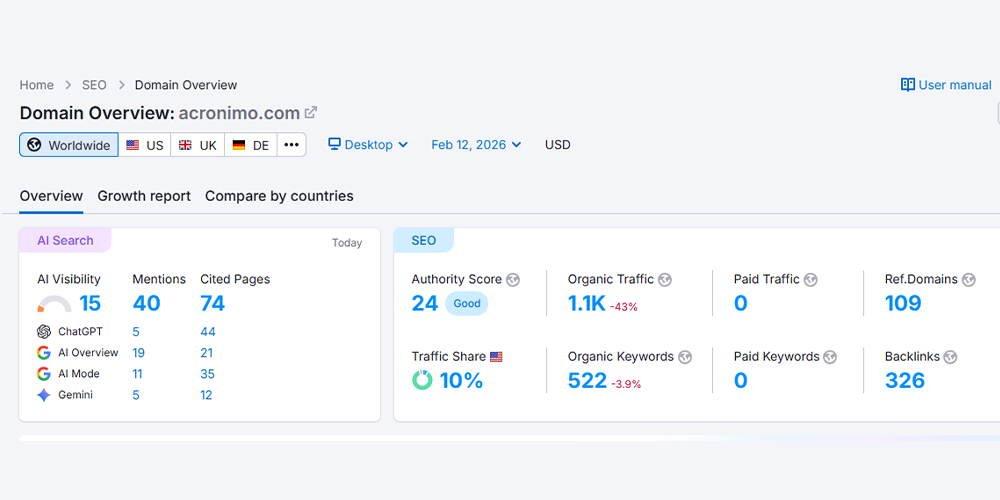
Task: Click external link icon beside acronimo.com
Action: [x=311, y=113]
